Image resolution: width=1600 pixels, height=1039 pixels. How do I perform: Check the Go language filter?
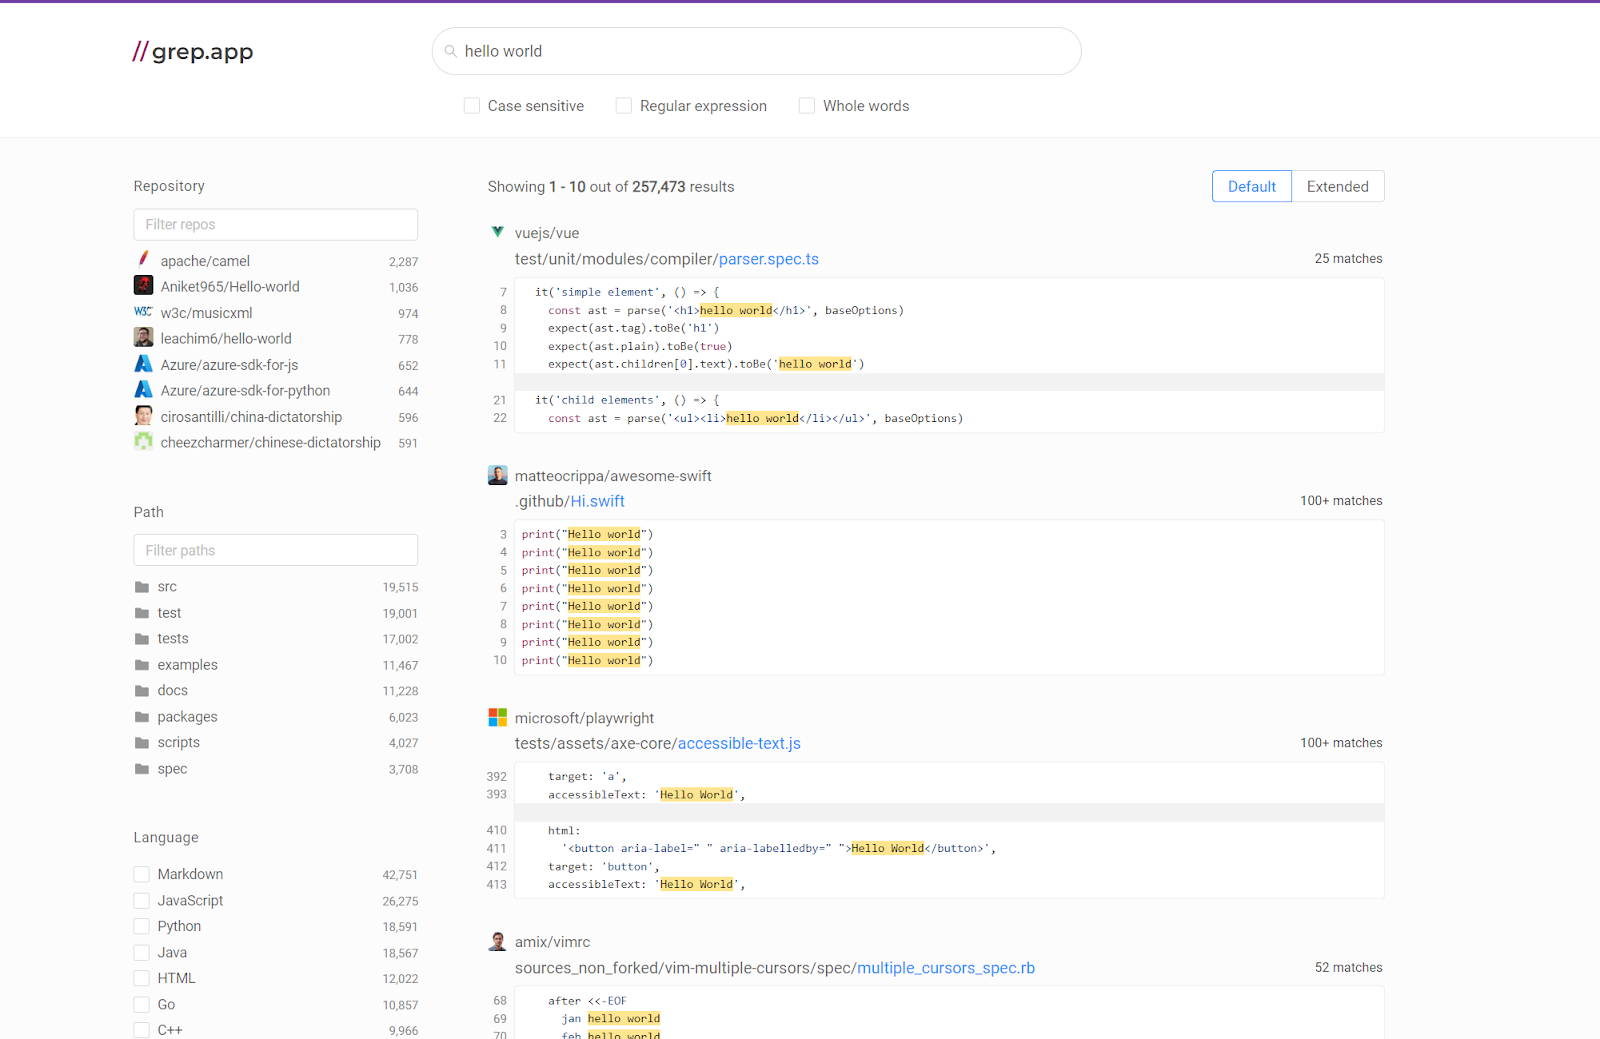point(142,1004)
